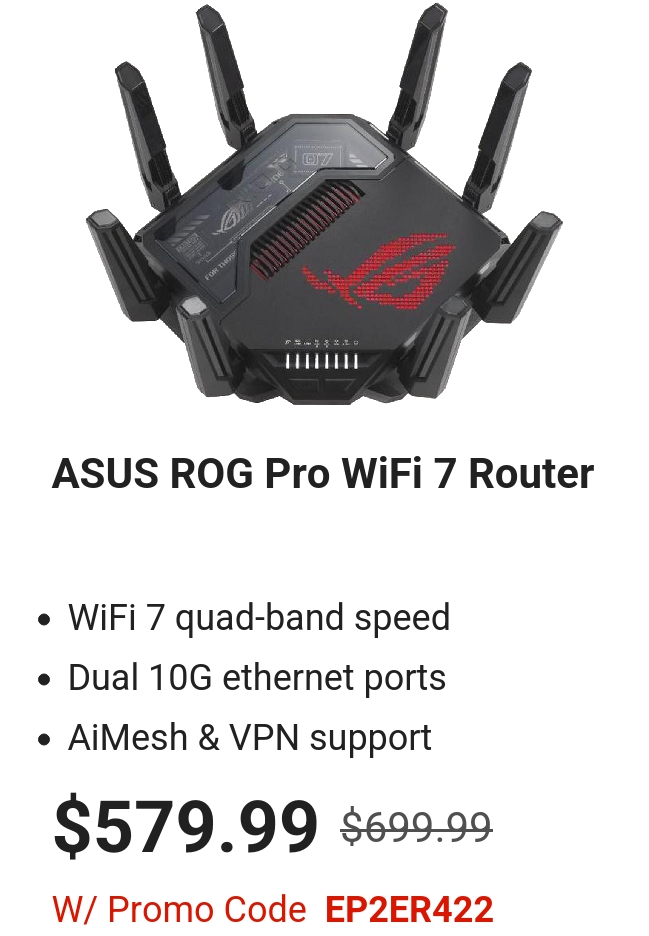
Task: Click the crossed-out $699.99 original price
Action: pos(417,827)
